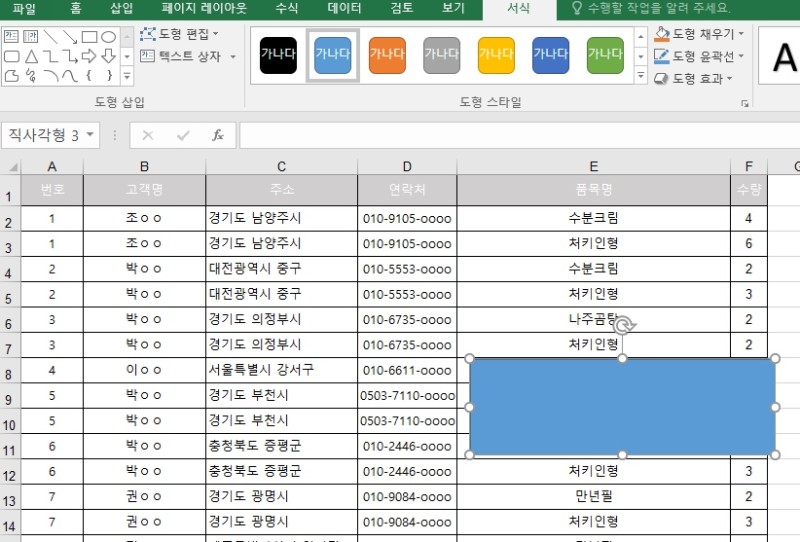Switch to the 데이터 tab

(x=344, y=8)
